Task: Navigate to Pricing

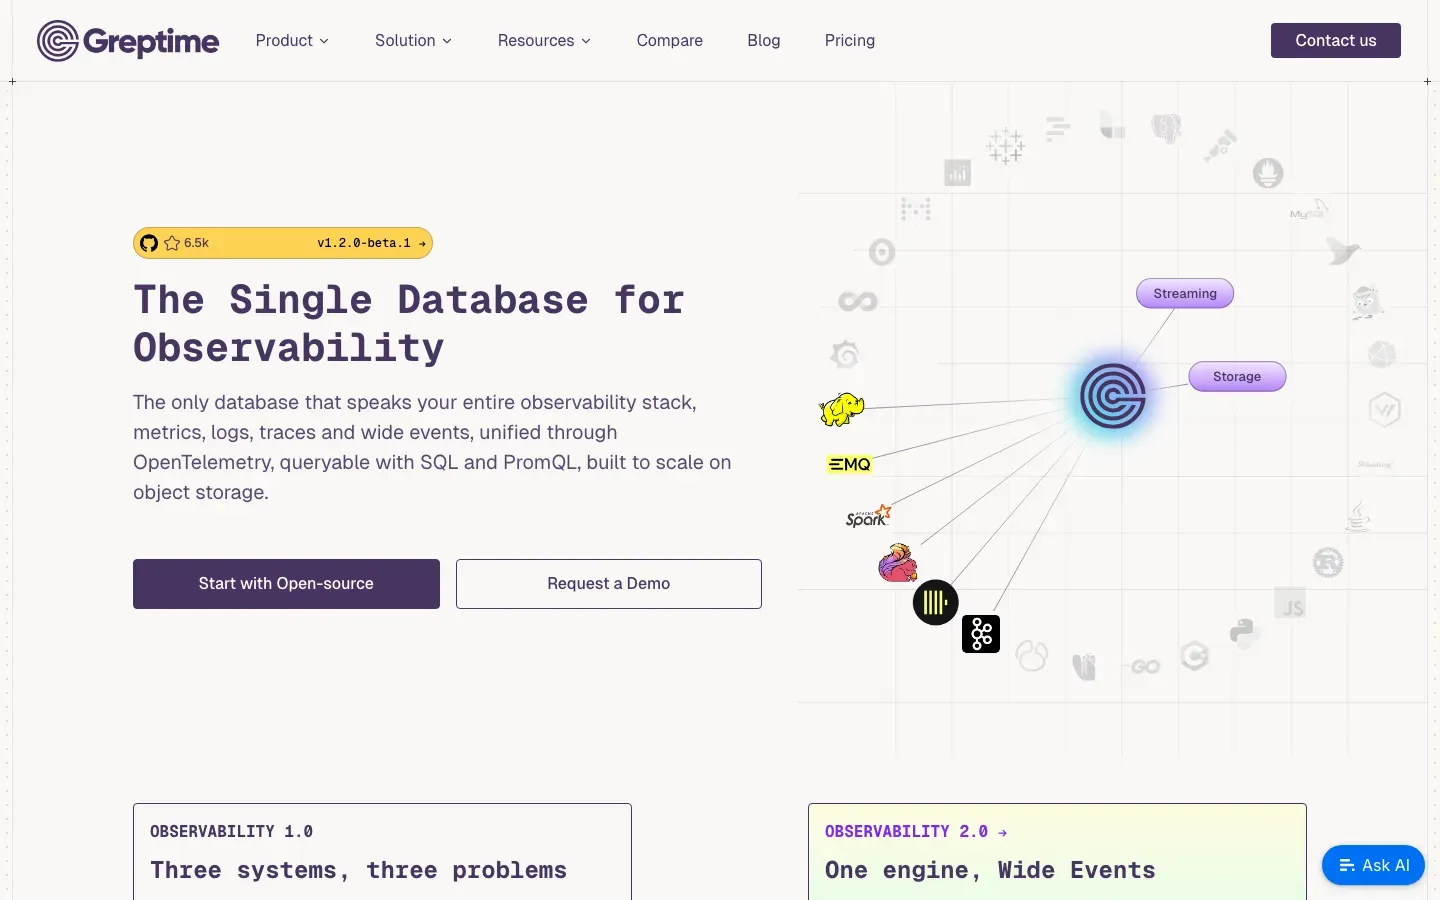Action: 850,41
